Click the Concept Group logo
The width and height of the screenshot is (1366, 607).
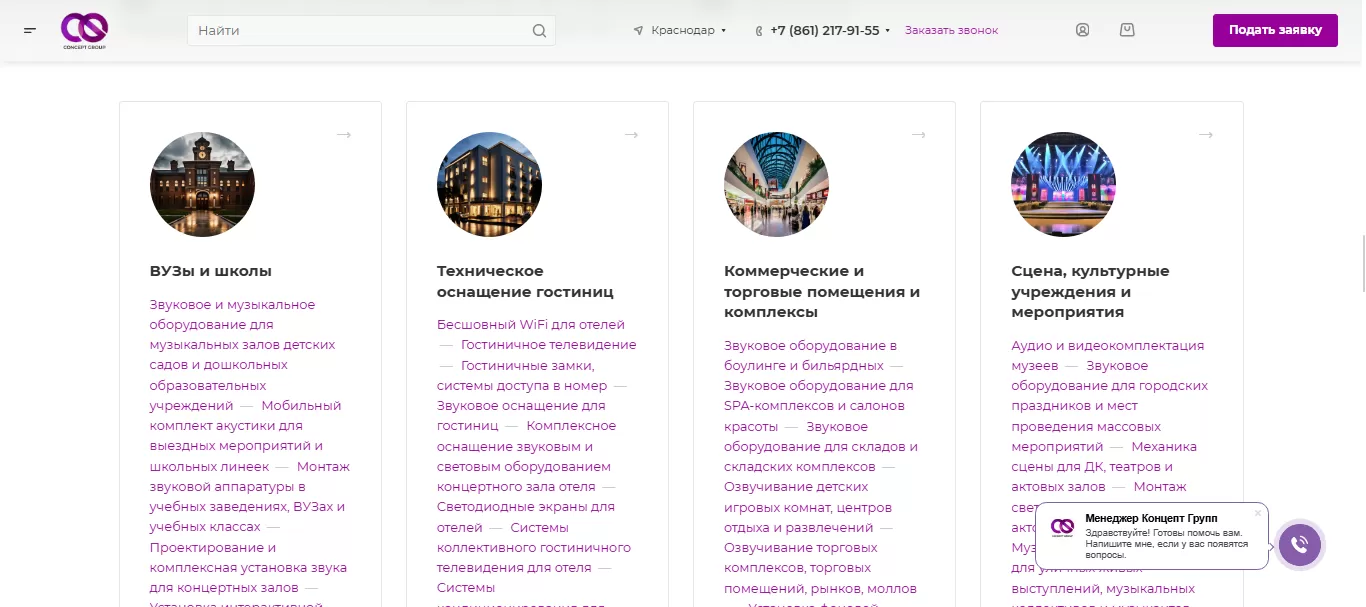point(83,30)
